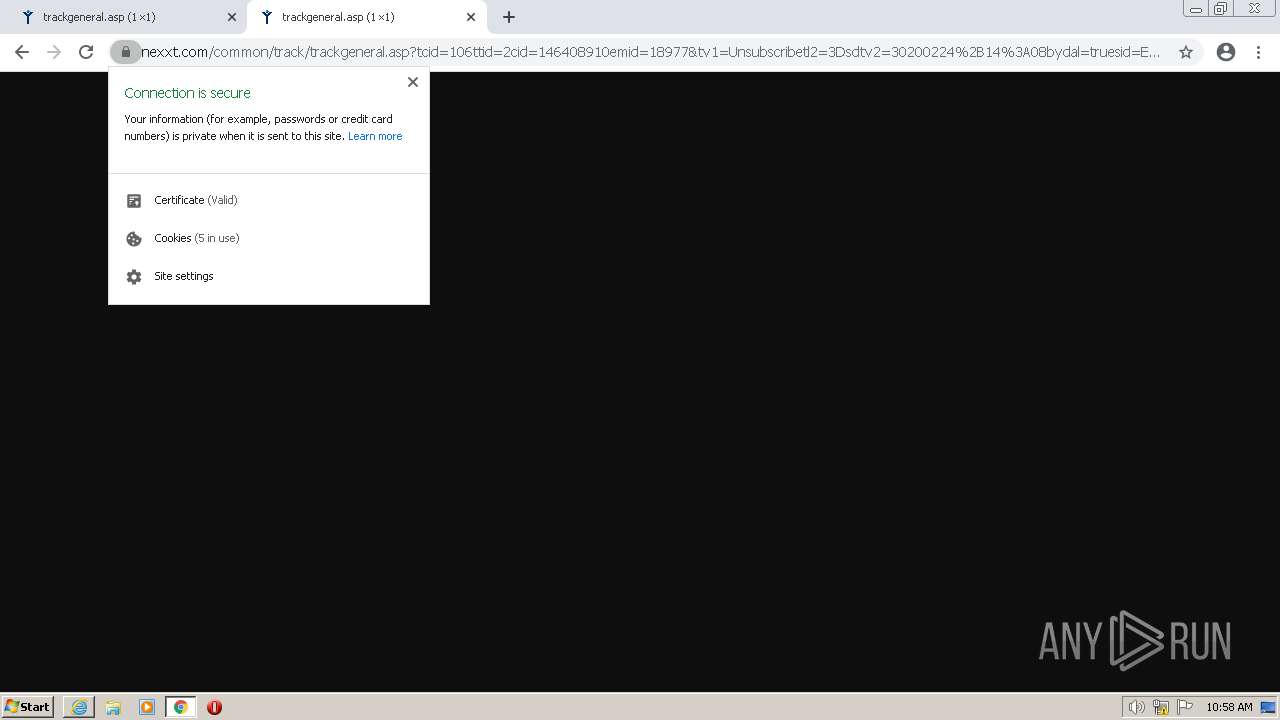Switch to Chrome in the taskbar
The image size is (1280, 720).
pos(180,707)
